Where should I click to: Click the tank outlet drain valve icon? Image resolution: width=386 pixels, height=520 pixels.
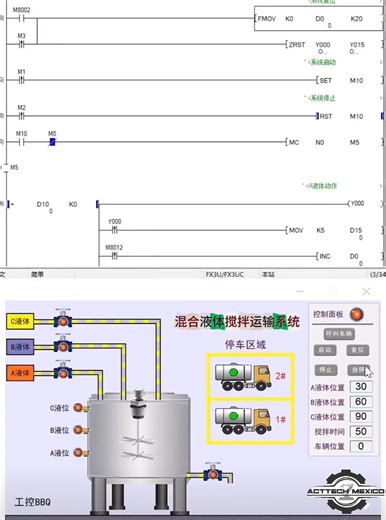tap(213, 472)
